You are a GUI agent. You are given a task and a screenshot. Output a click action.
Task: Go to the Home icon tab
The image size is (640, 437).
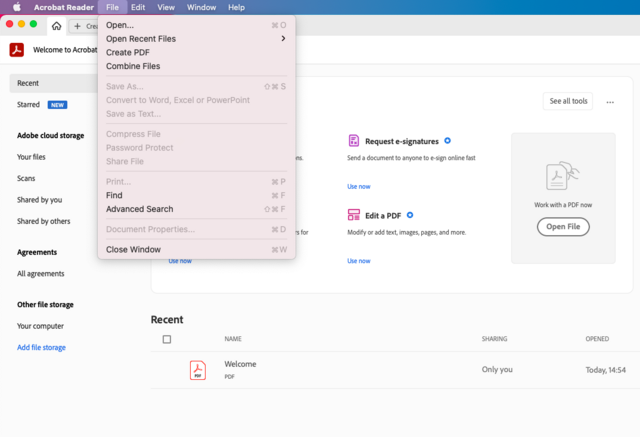[x=56, y=26]
